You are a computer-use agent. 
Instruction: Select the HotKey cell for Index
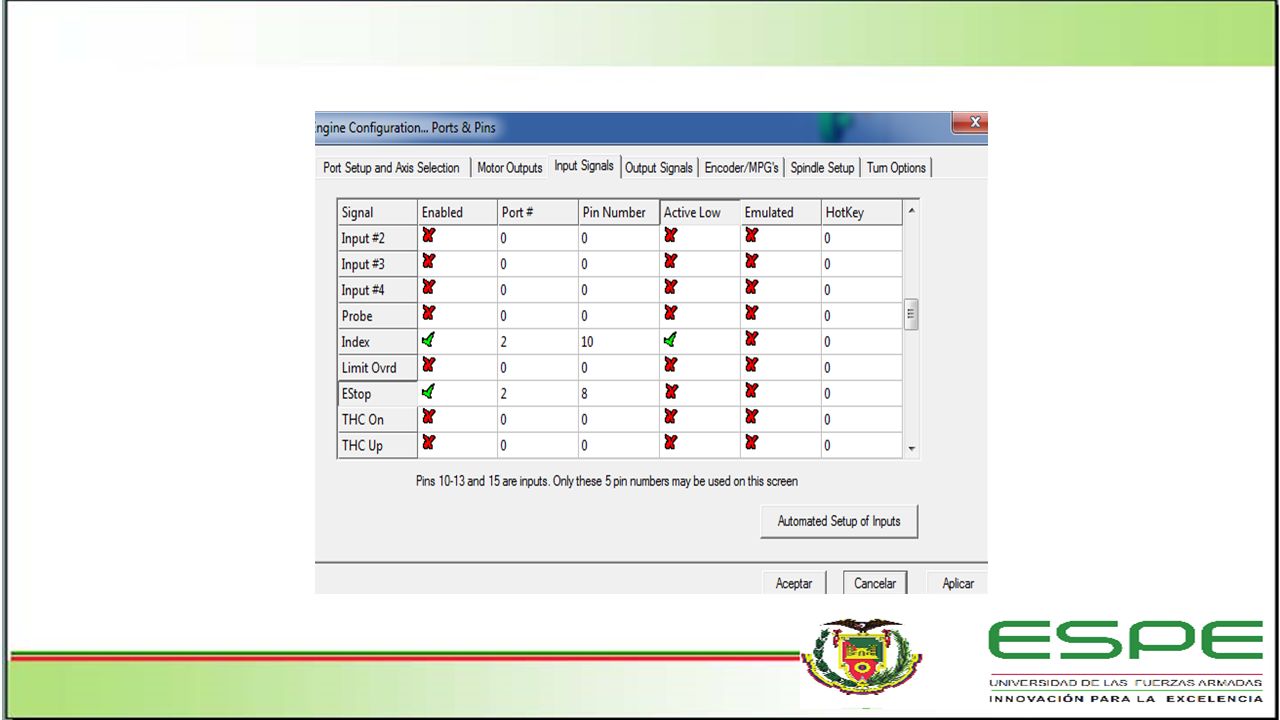coord(862,341)
